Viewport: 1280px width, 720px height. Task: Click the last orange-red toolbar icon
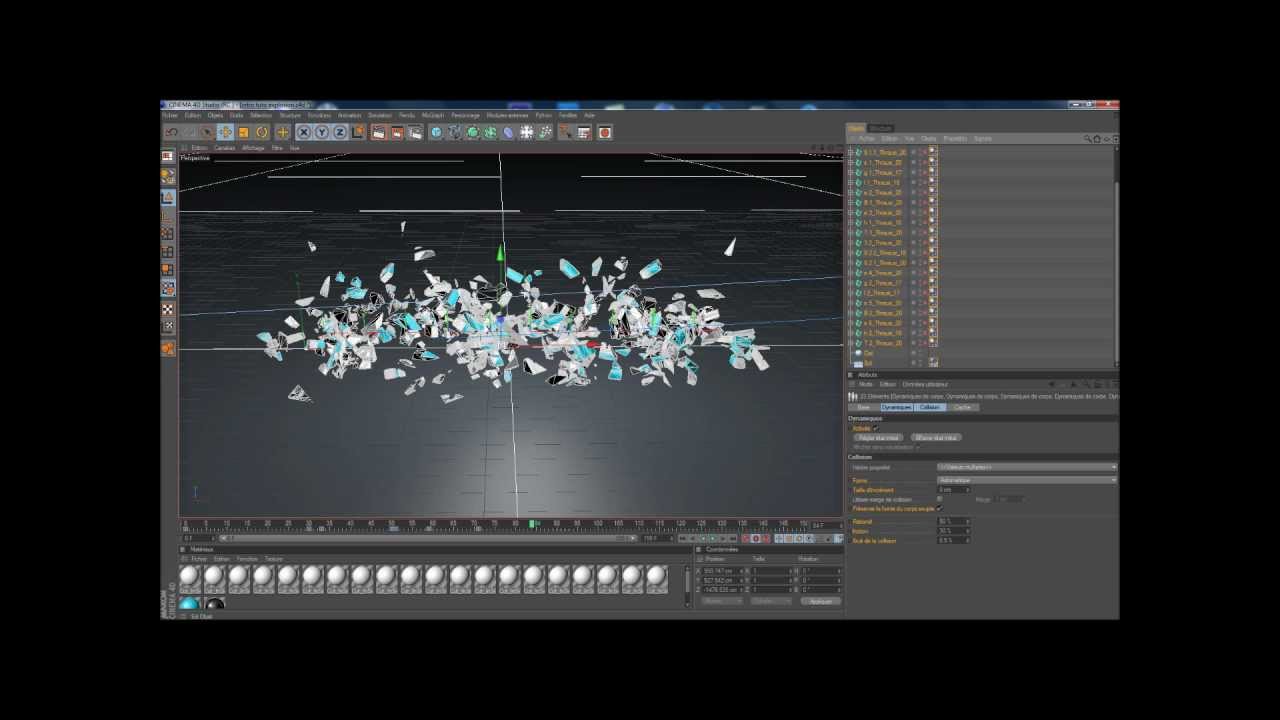coord(605,132)
